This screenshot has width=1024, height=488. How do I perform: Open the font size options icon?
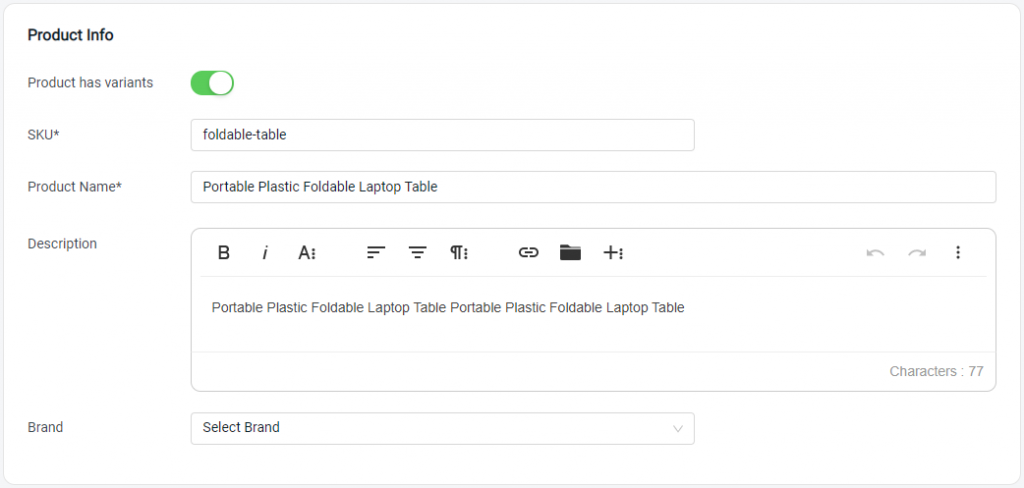tap(307, 253)
